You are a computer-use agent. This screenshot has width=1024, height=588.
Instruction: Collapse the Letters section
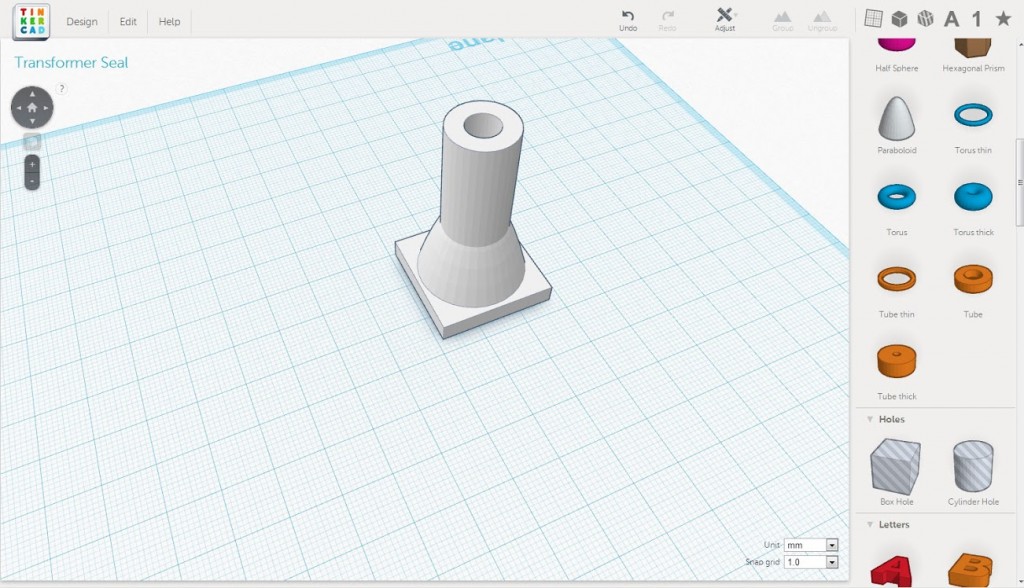pyautogui.click(x=869, y=524)
